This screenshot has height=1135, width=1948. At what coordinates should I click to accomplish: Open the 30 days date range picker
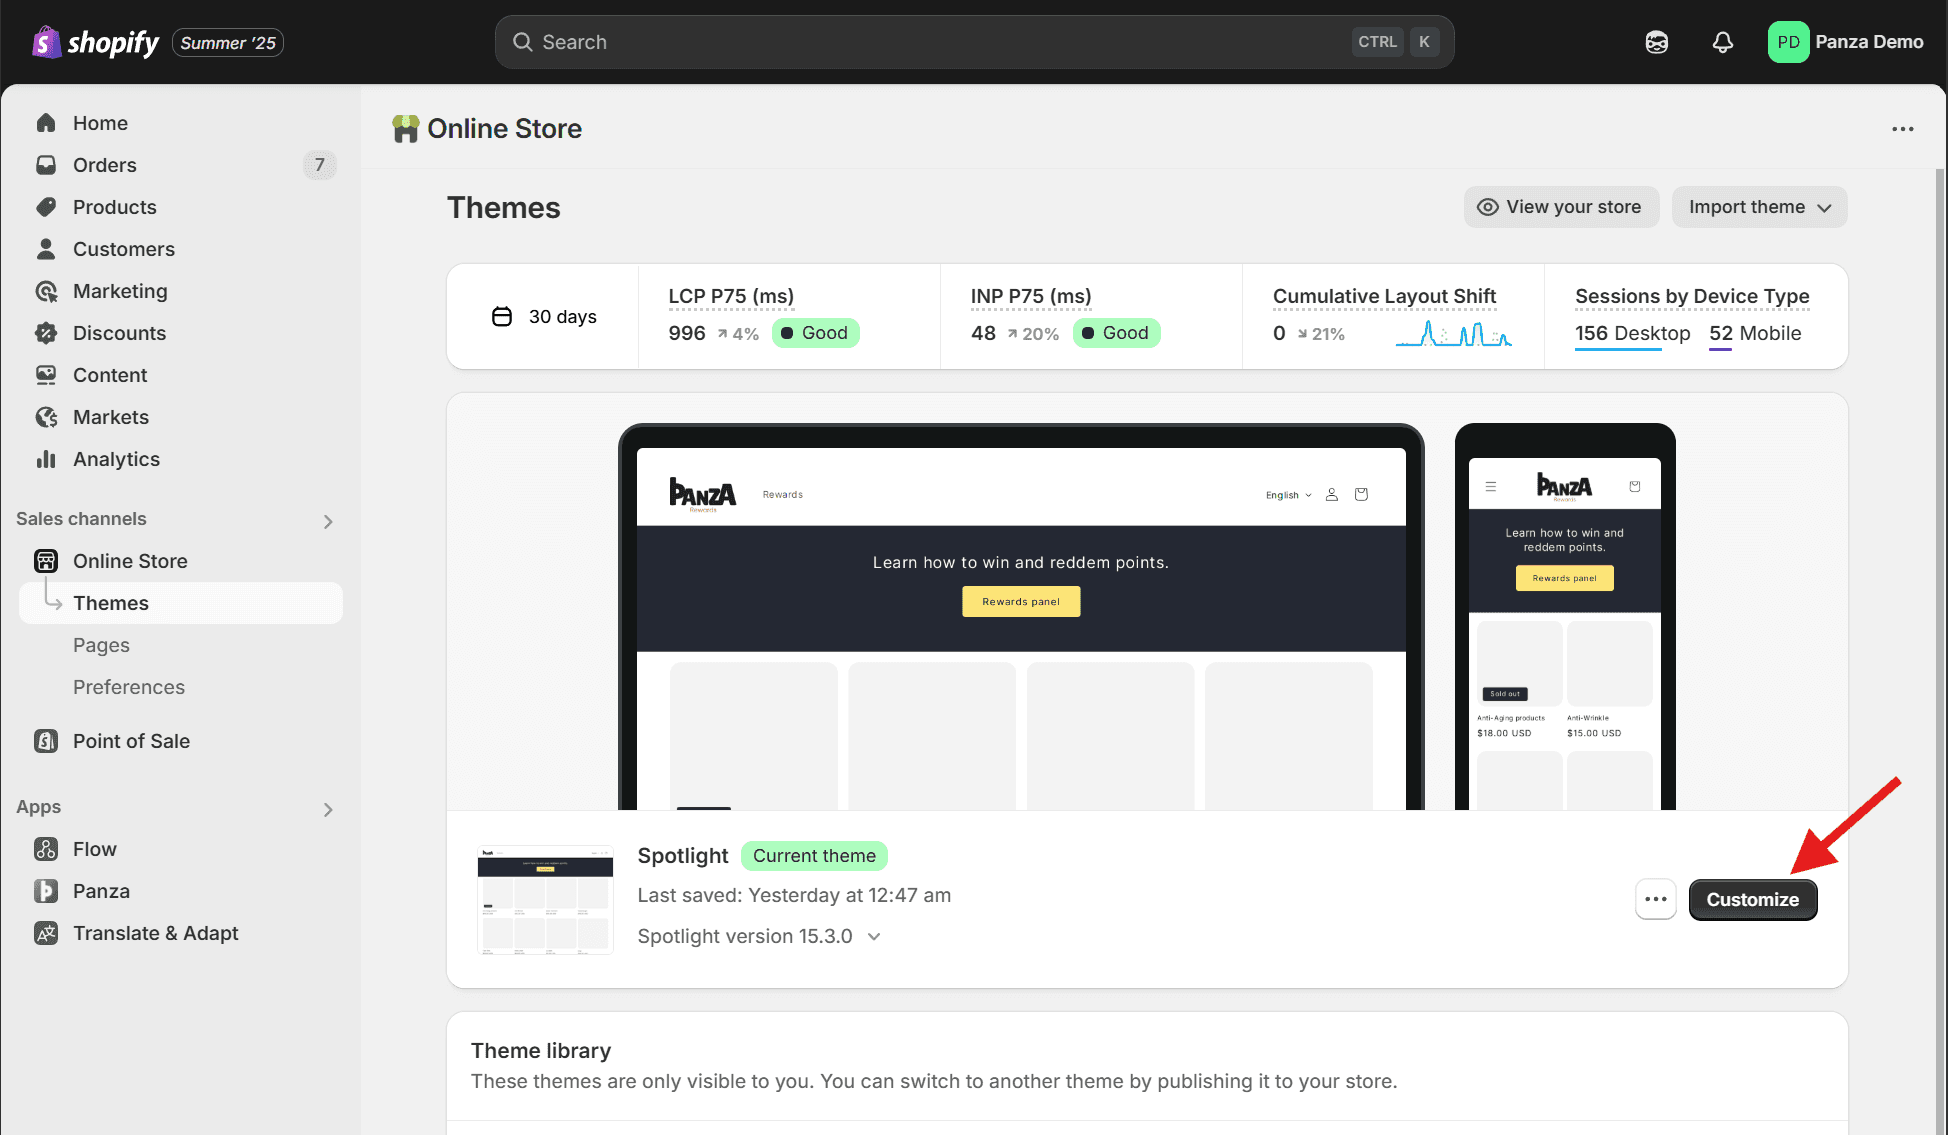544,317
